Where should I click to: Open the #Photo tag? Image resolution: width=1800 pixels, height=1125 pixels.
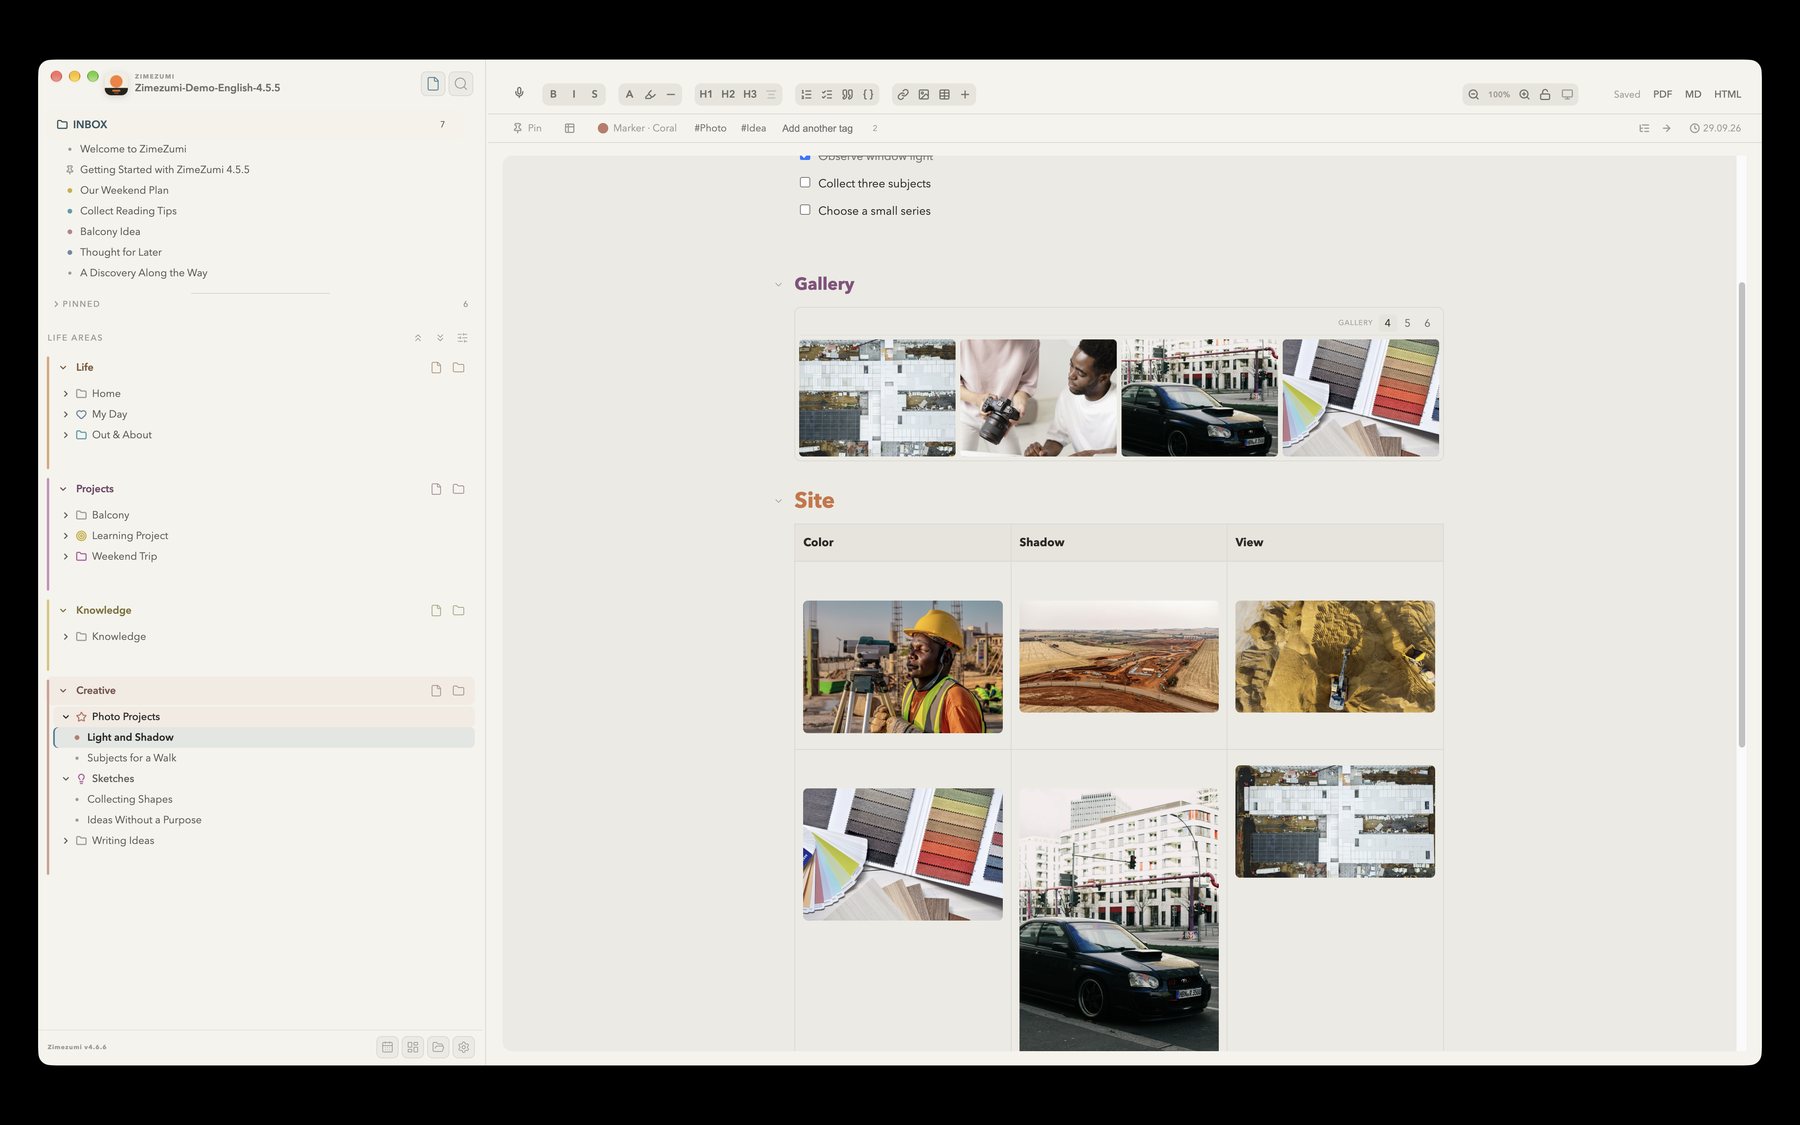(x=710, y=128)
